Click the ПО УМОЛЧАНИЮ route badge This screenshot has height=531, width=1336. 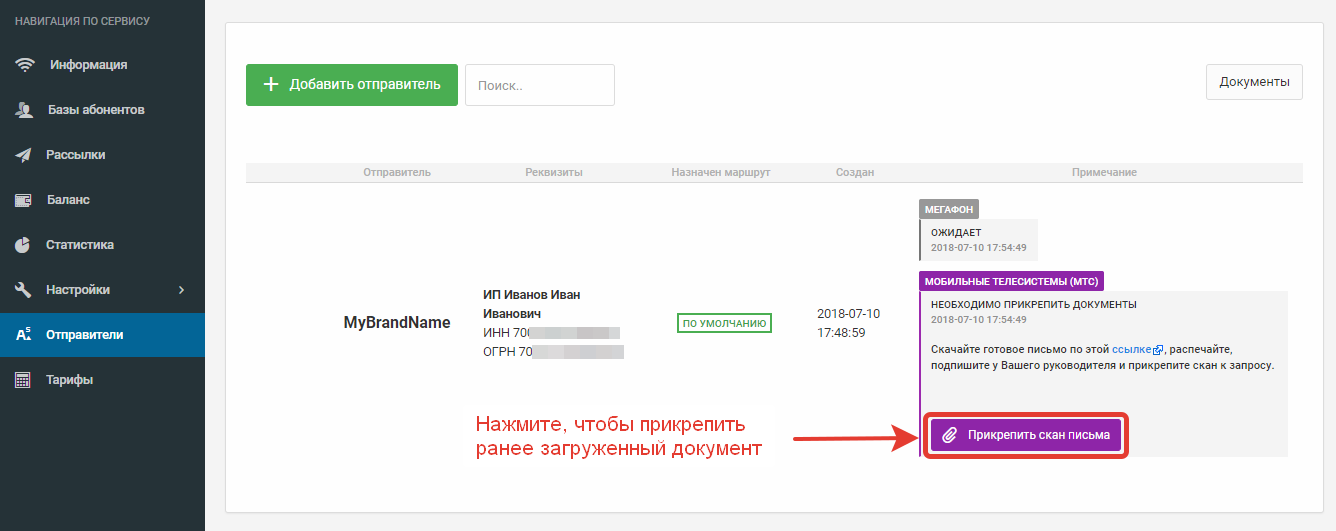[x=724, y=323]
